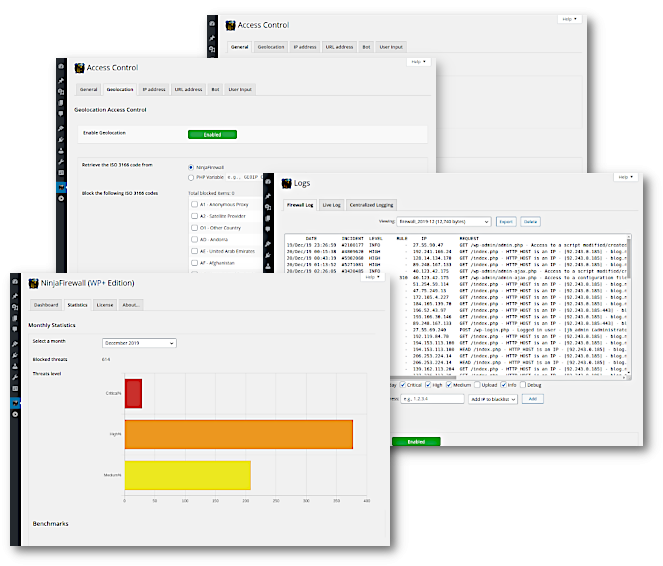
Task: Click the highlighted sidebar icon in the Geolocation window
Action: coord(61,186)
